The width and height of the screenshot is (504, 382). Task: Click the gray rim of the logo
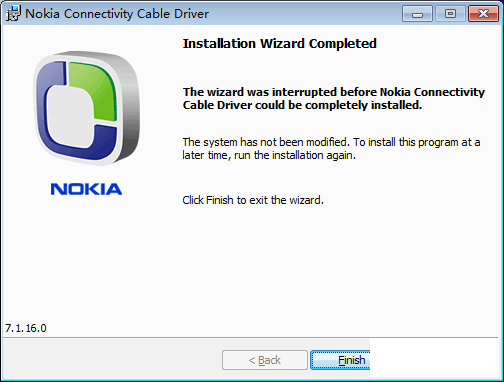pos(131,110)
